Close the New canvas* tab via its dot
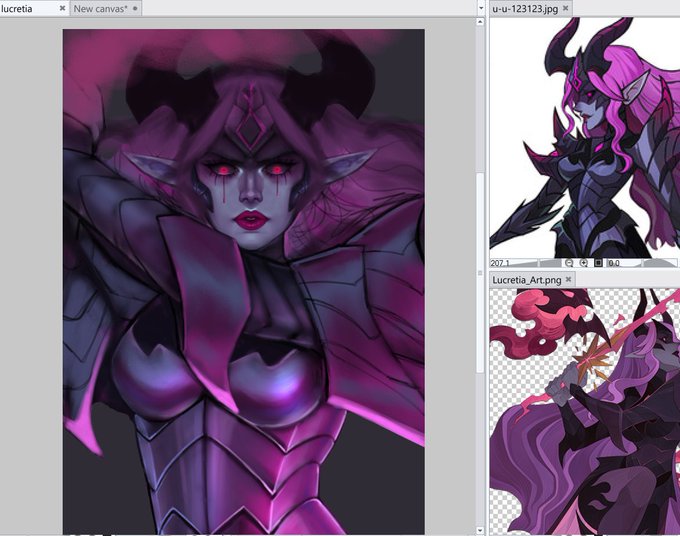This screenshot has width=680, height=536. coord(135,8)
